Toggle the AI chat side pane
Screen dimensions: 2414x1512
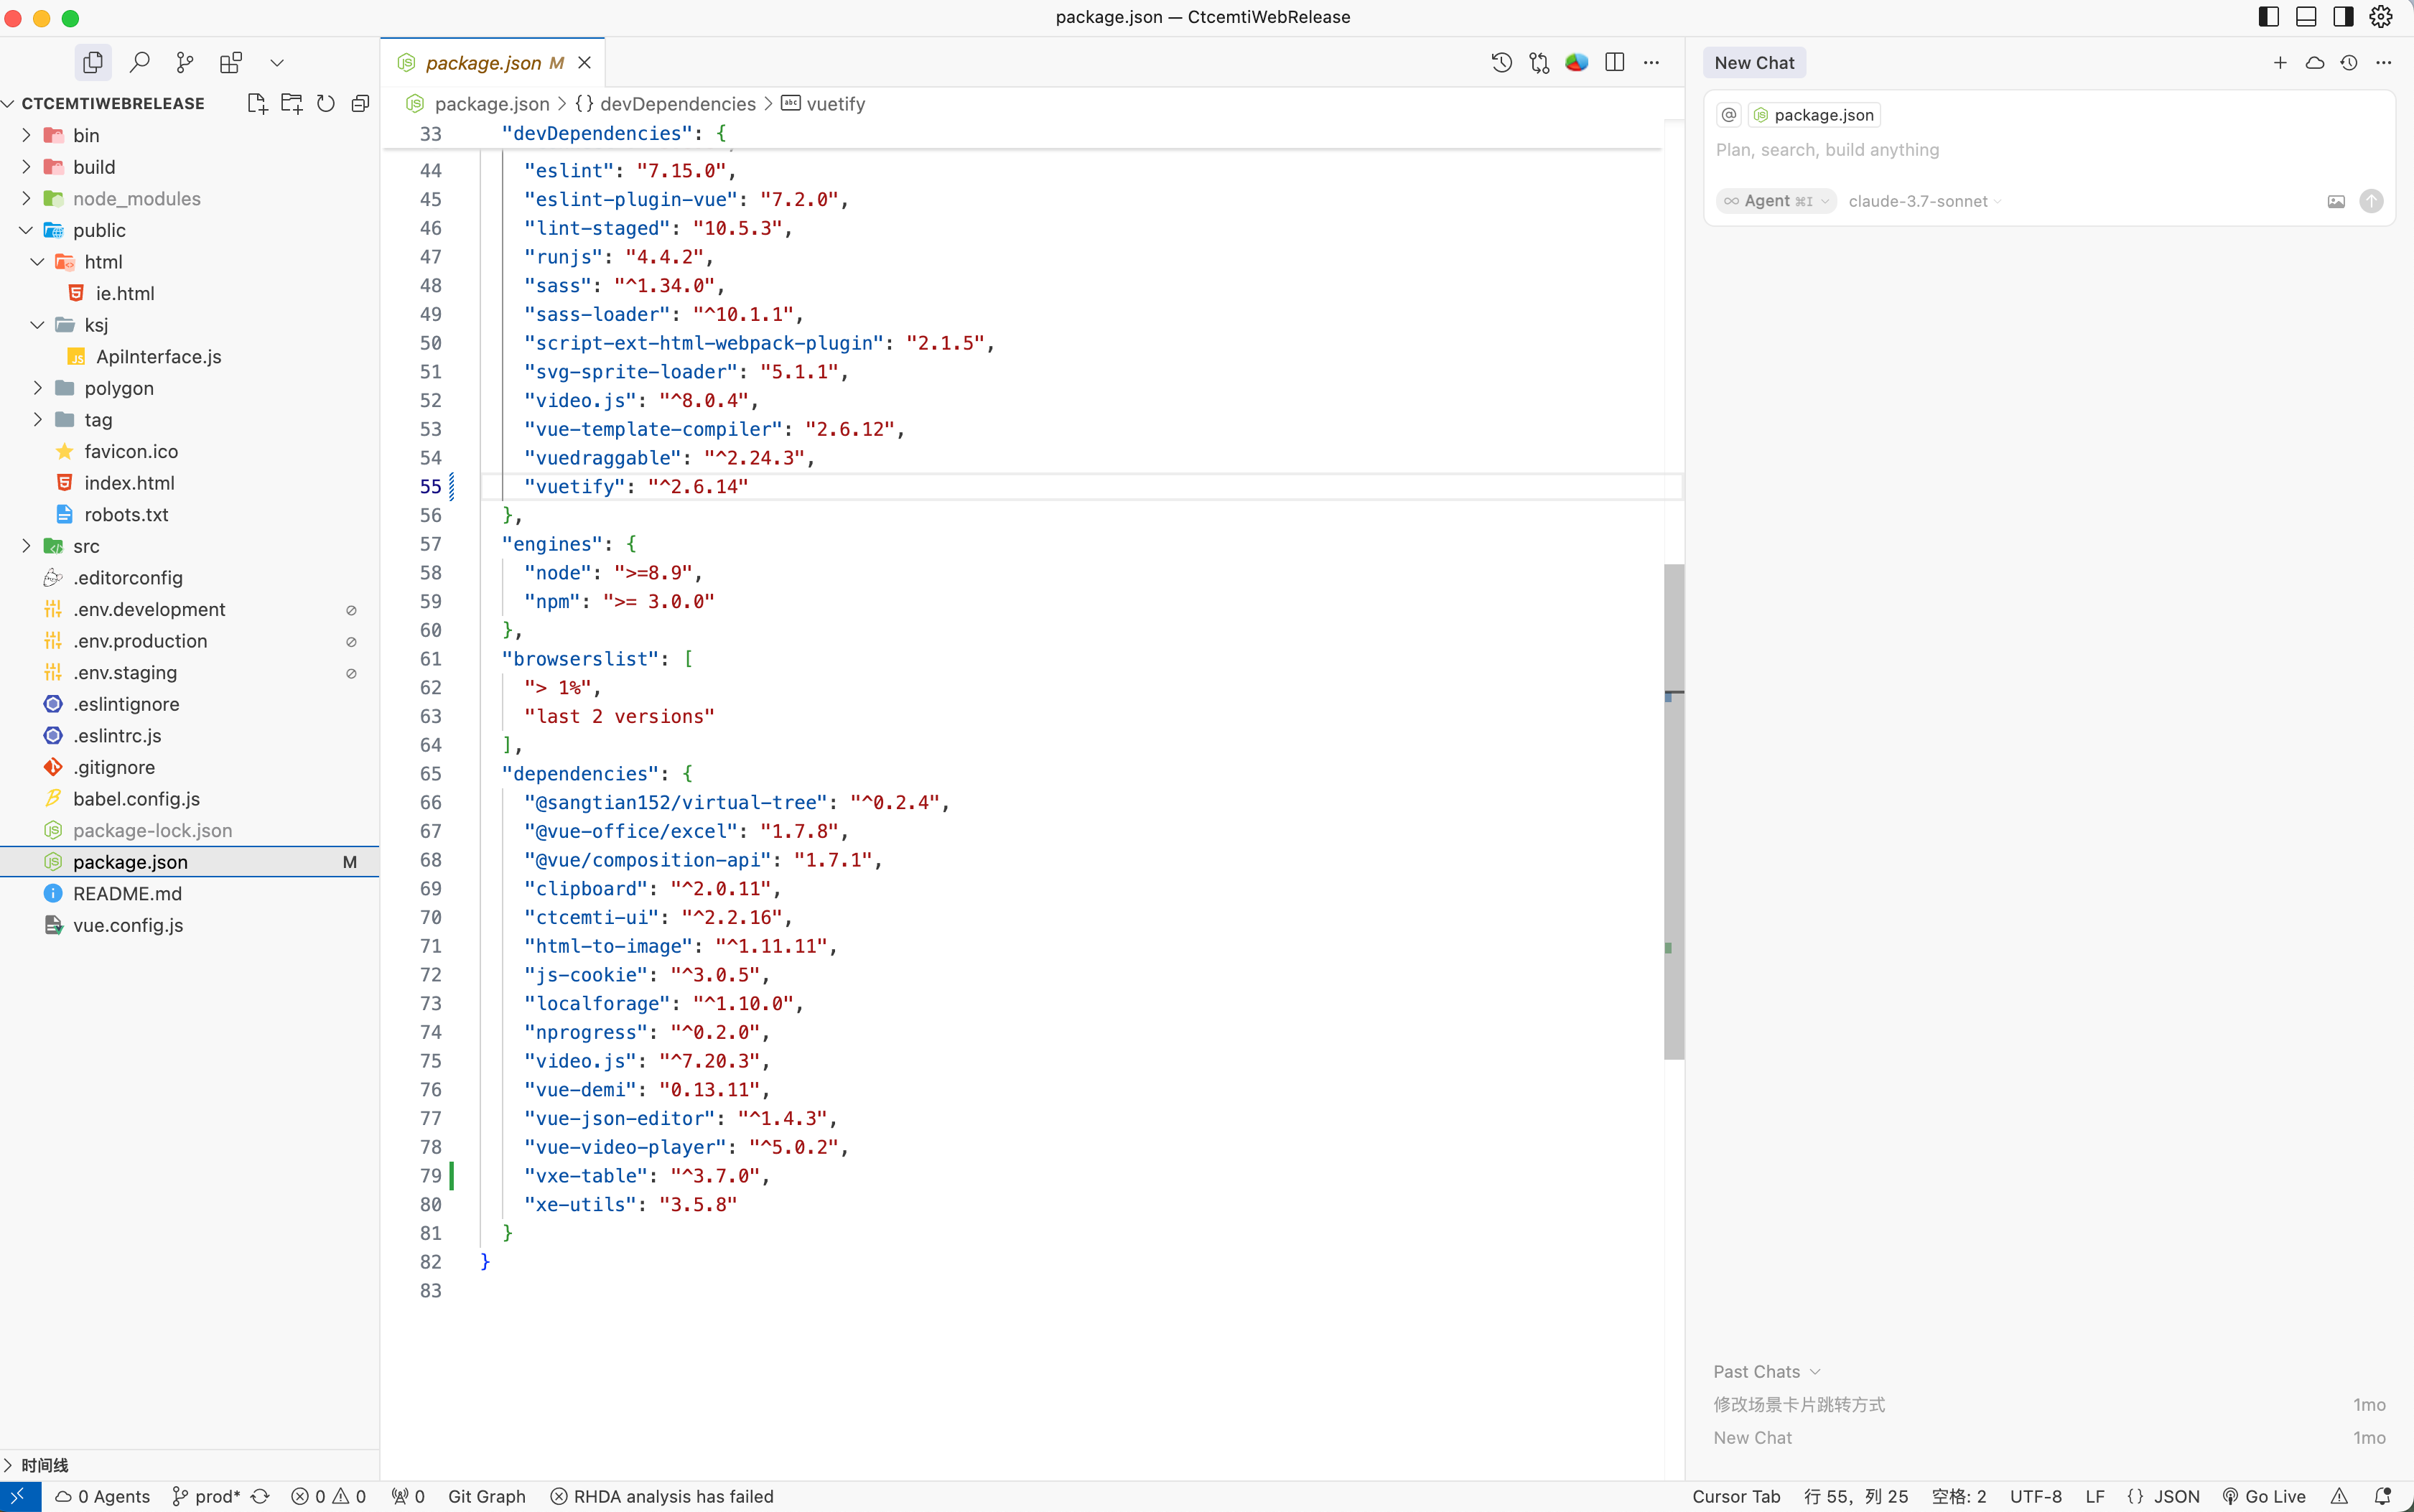click(2343, 16)
